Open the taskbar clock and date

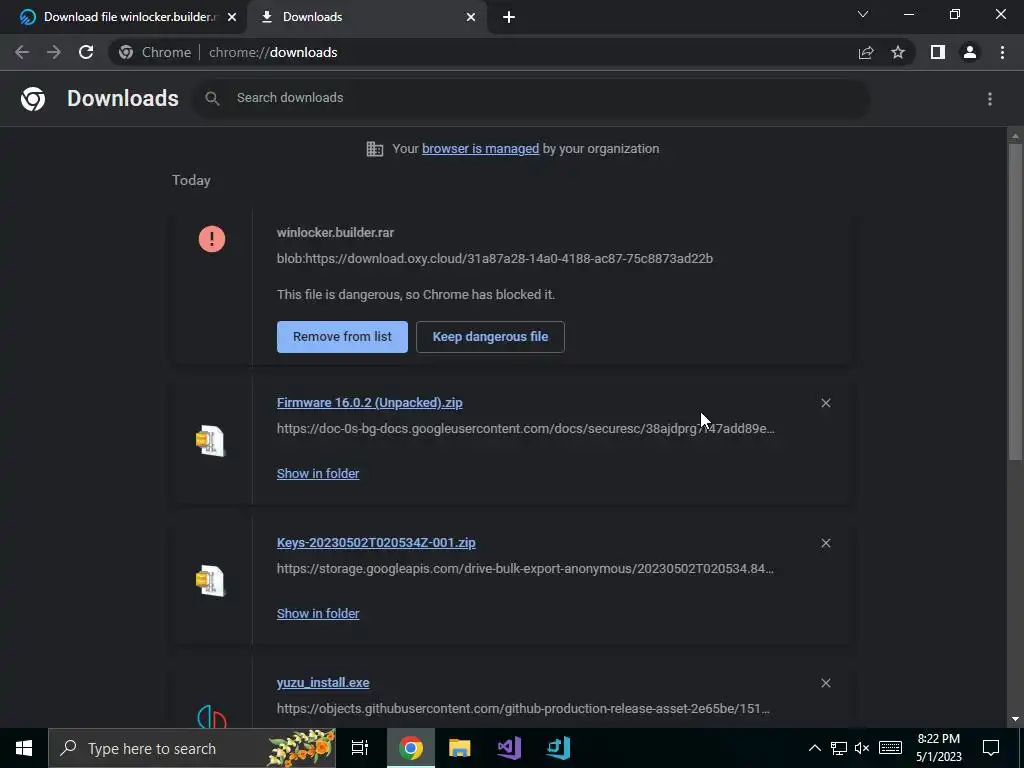pyautogui.click(x=938, y=748)
